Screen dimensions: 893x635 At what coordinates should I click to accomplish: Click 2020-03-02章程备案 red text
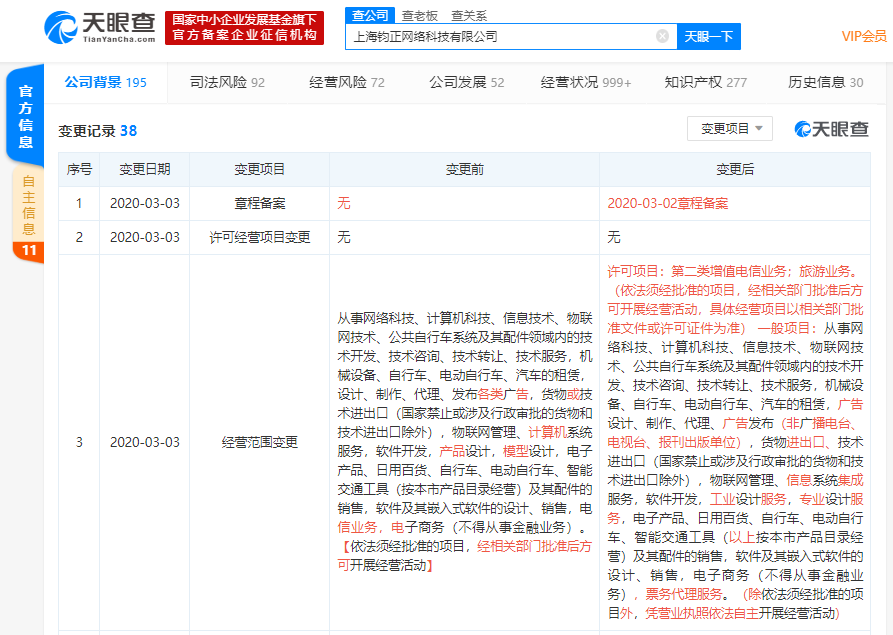point(667,203)
